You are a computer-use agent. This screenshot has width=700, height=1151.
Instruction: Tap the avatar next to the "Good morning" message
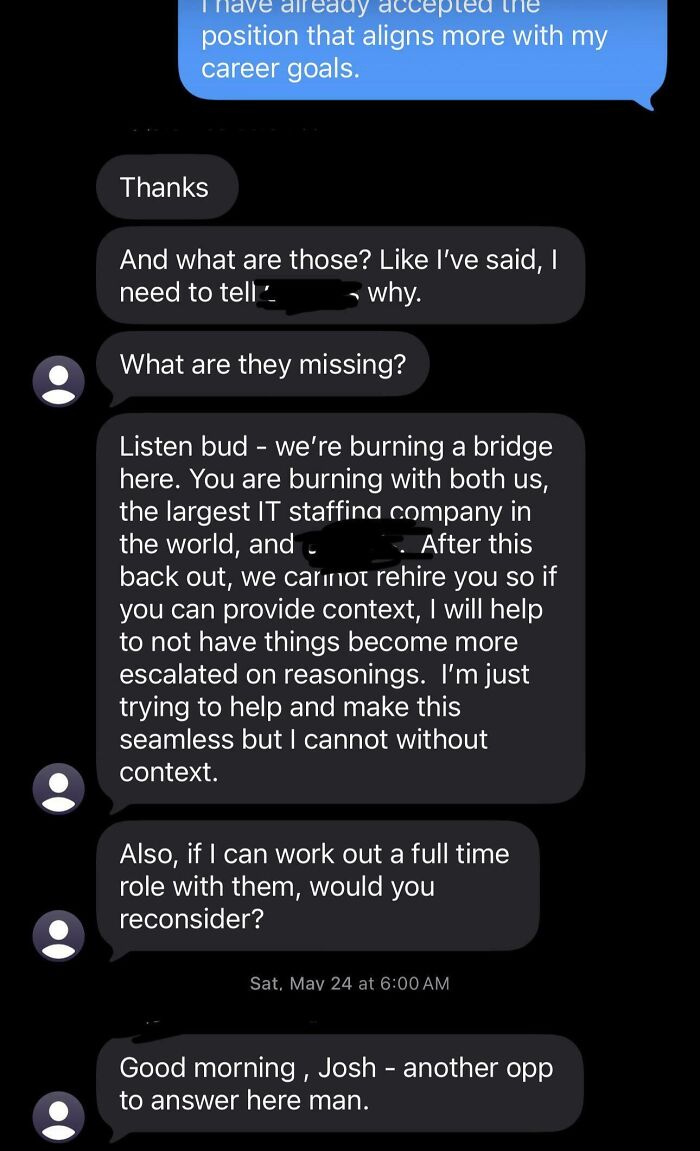click(x=60, y=1118)
